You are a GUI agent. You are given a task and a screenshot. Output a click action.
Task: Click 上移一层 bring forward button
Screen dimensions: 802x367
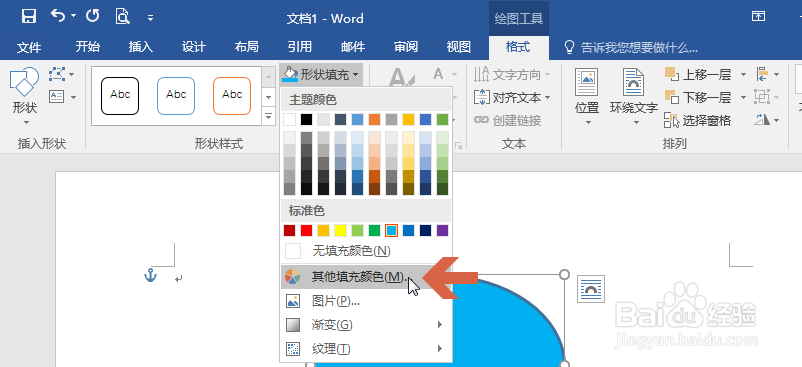coord(698,75)
